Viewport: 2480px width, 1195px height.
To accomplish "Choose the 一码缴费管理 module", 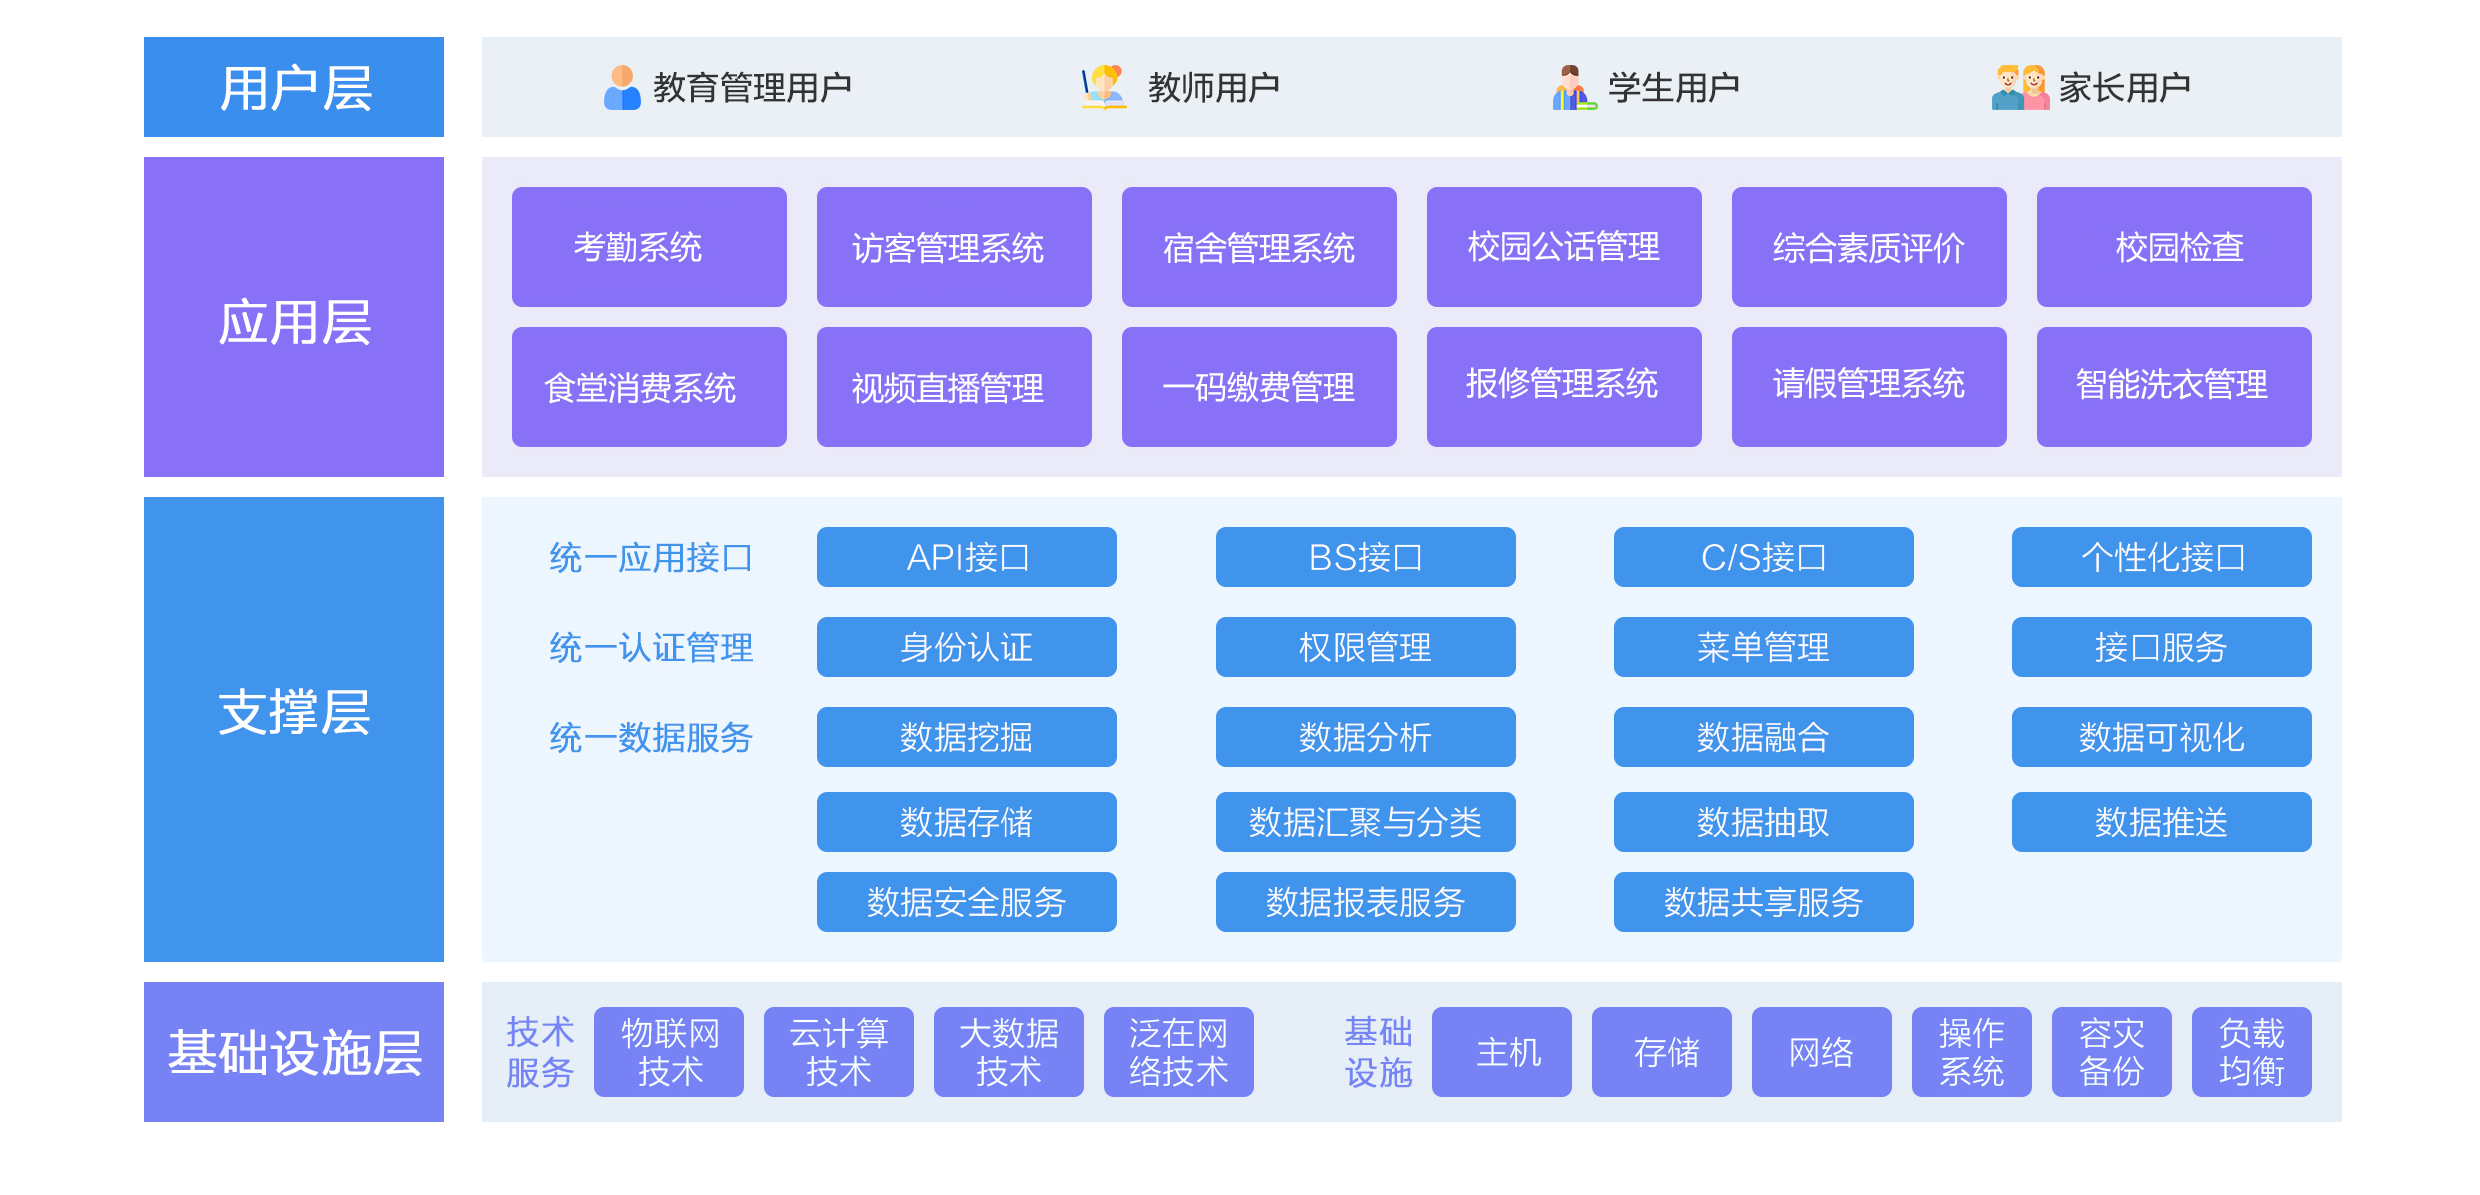I will point(1259,387).
